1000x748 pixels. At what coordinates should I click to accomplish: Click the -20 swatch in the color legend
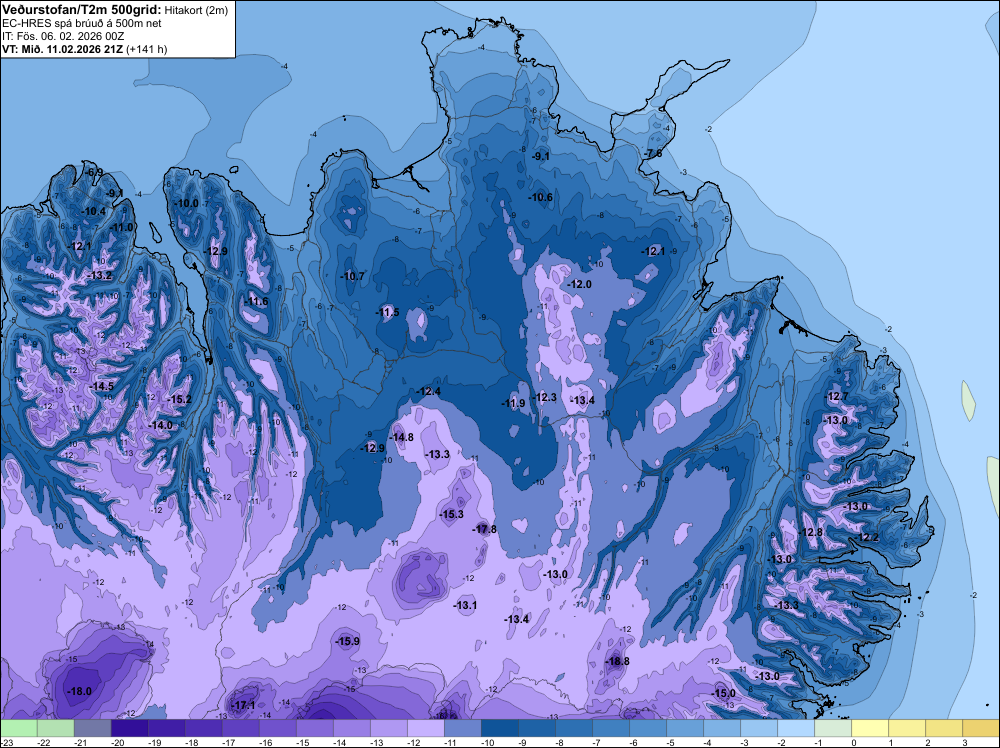coord(129,728)
